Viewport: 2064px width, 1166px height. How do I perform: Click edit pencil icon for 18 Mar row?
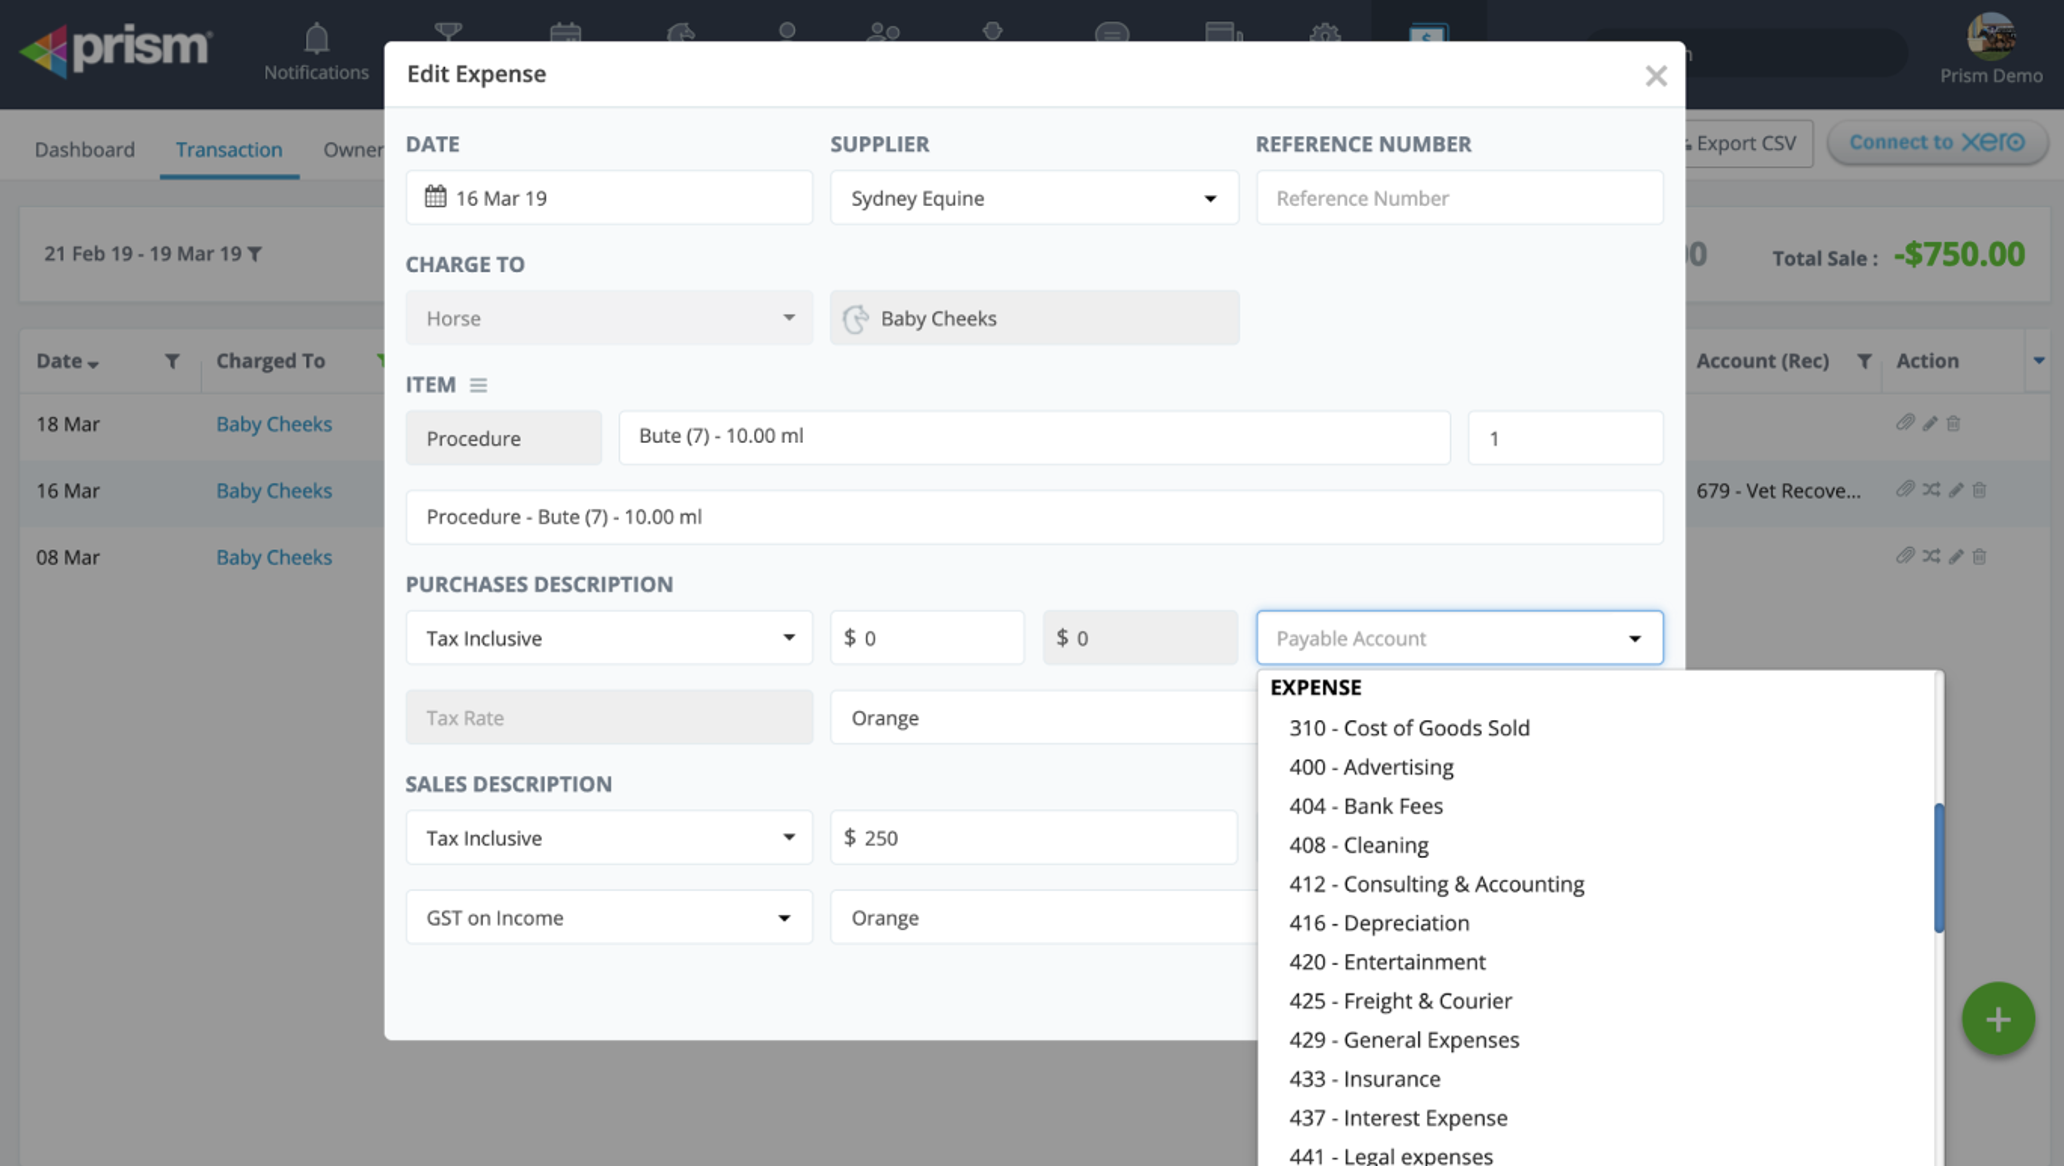click(x=1930, y=424)
